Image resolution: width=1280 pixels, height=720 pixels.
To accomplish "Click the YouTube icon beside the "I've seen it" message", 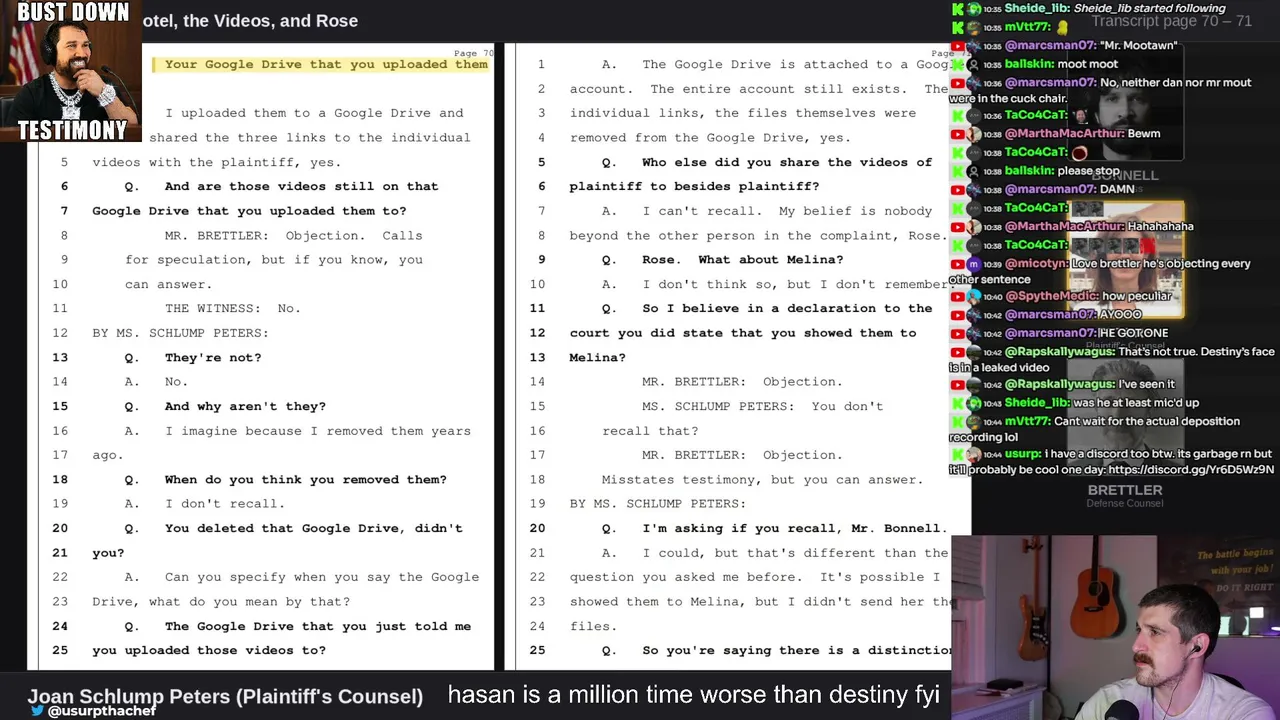I will (x=957, y=385).
